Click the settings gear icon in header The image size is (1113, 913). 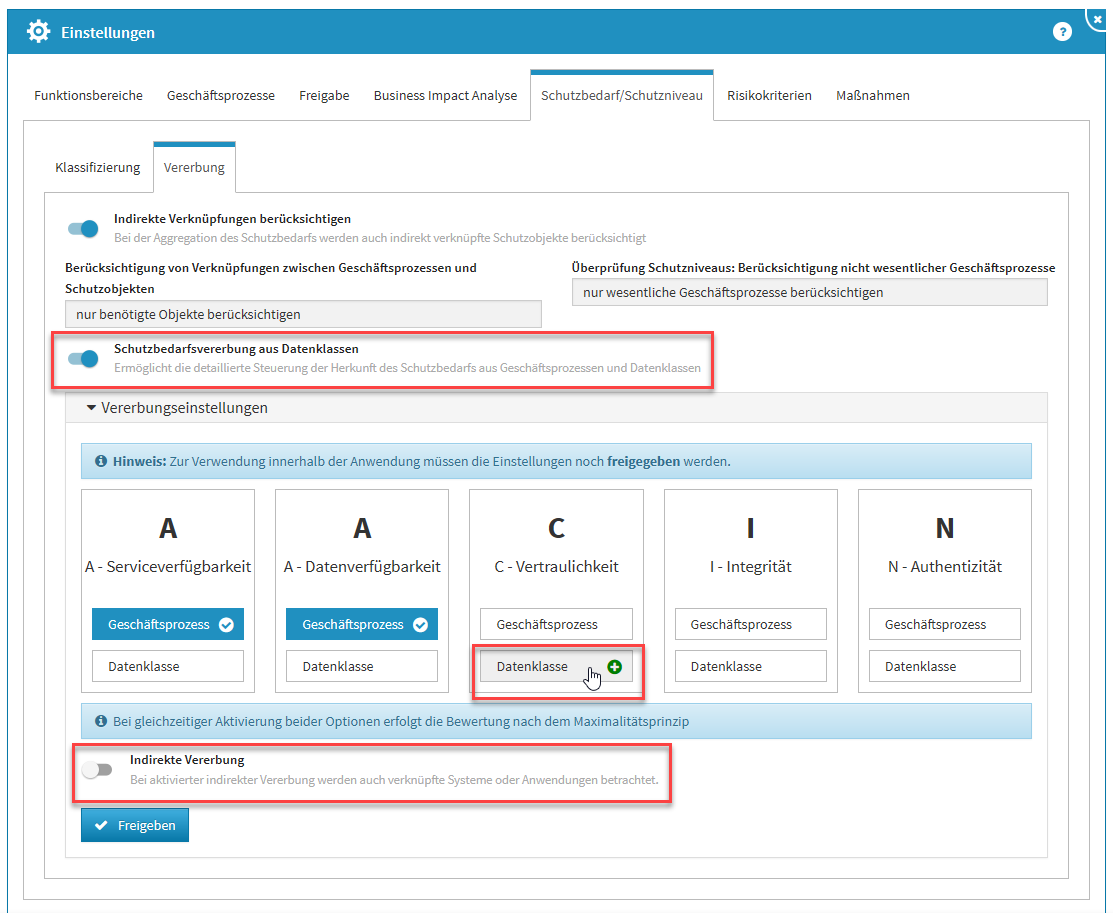(38, 32)
